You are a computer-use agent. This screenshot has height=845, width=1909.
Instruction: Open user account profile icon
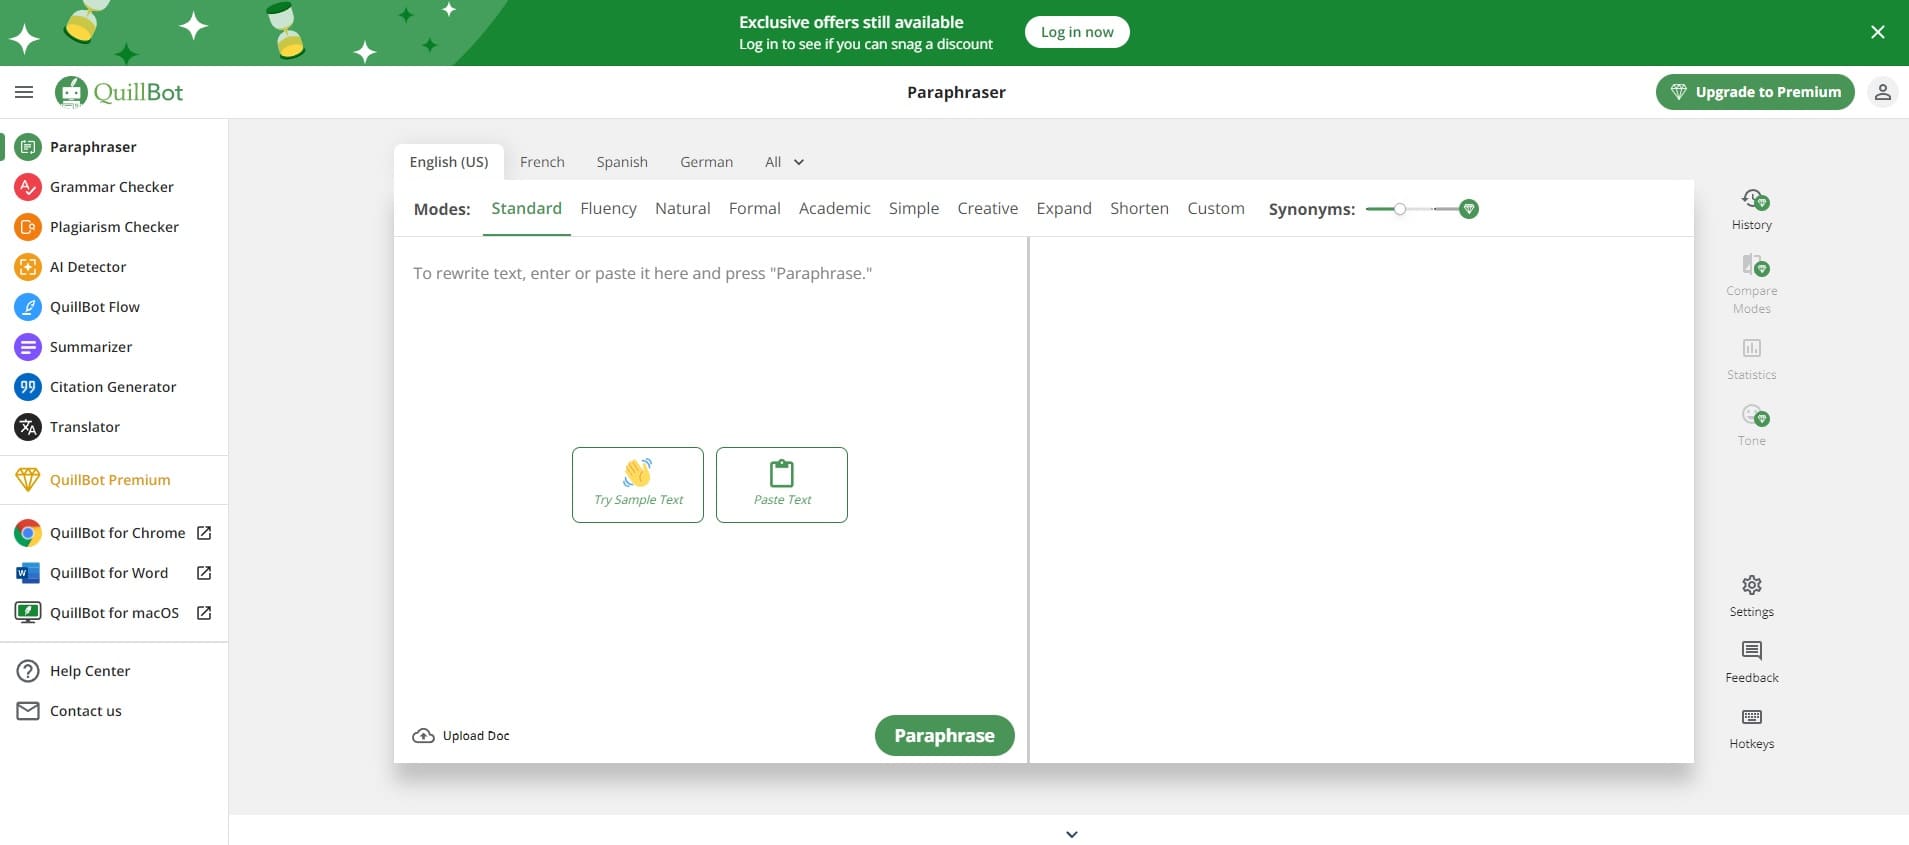(1882, 92)
